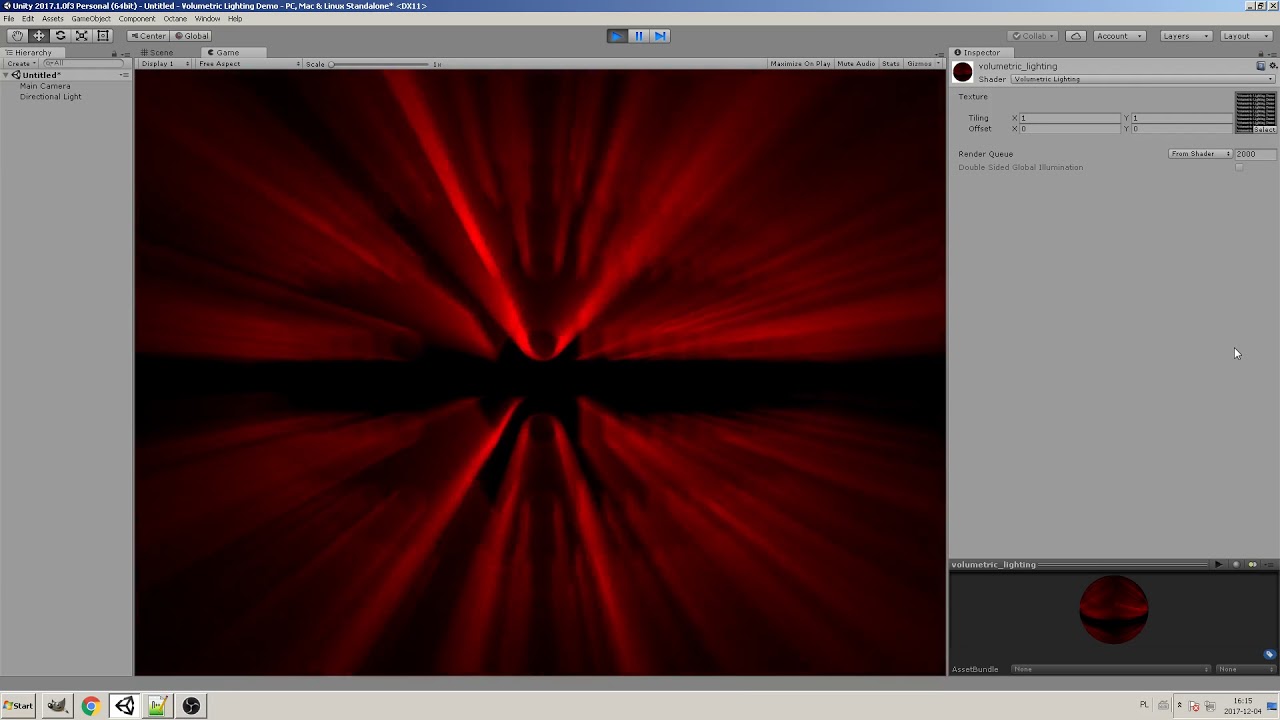Open the Collab dropdown
This screenshot has height=720, width=1280.
1034,36
